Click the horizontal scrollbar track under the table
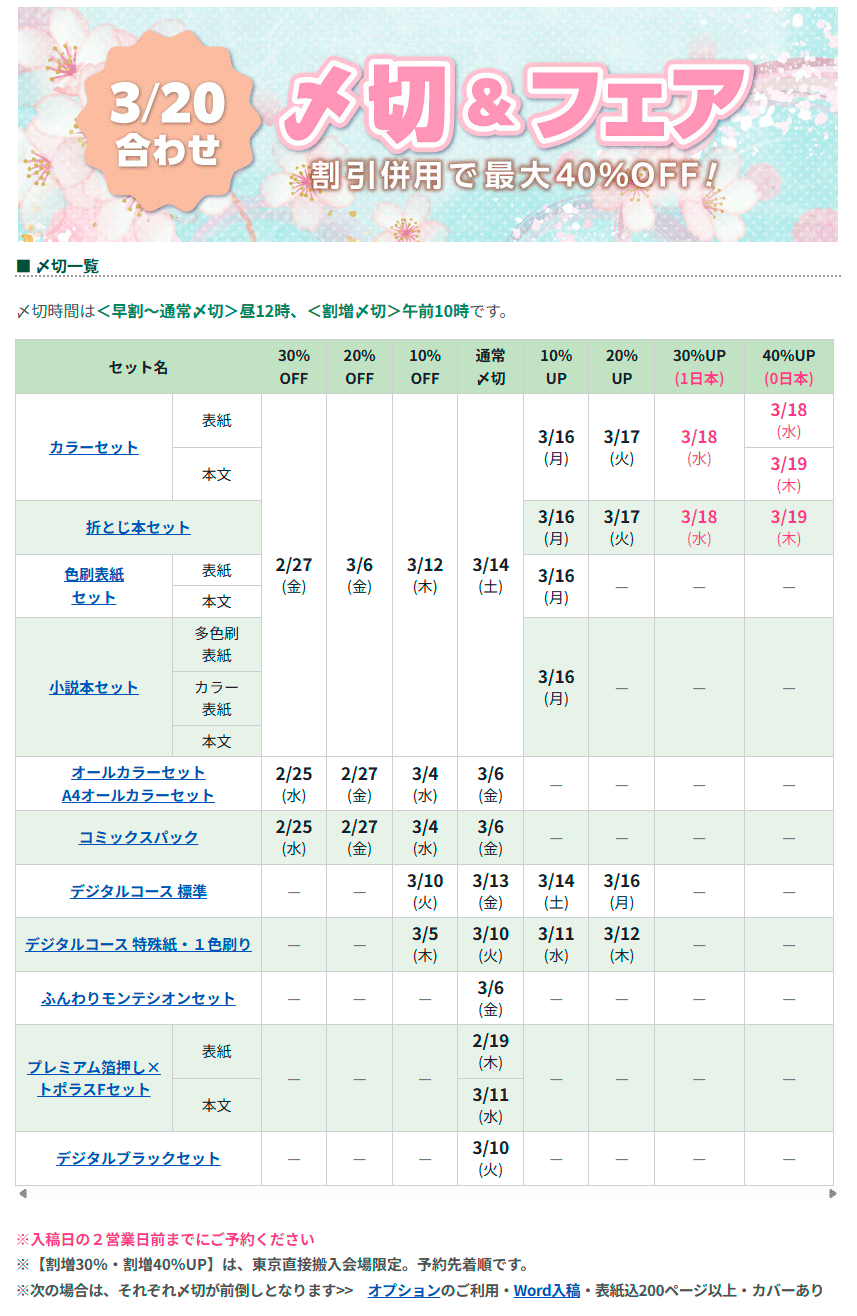Image resolution: width=857 pixels, height=1316 pixels. coord(428,1193)
